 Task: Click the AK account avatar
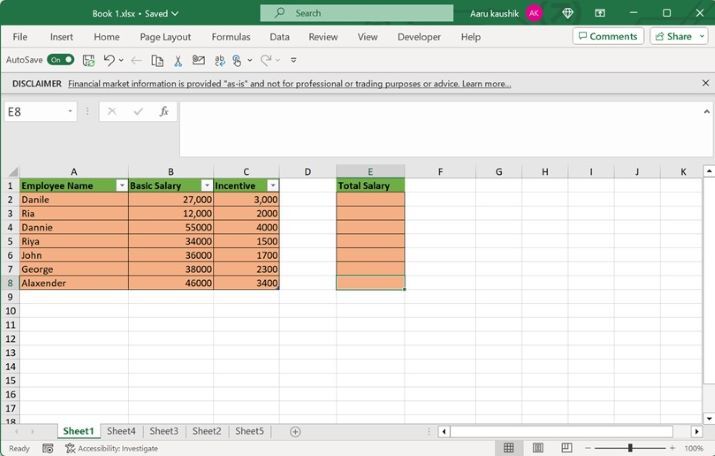tap(534, 13)
